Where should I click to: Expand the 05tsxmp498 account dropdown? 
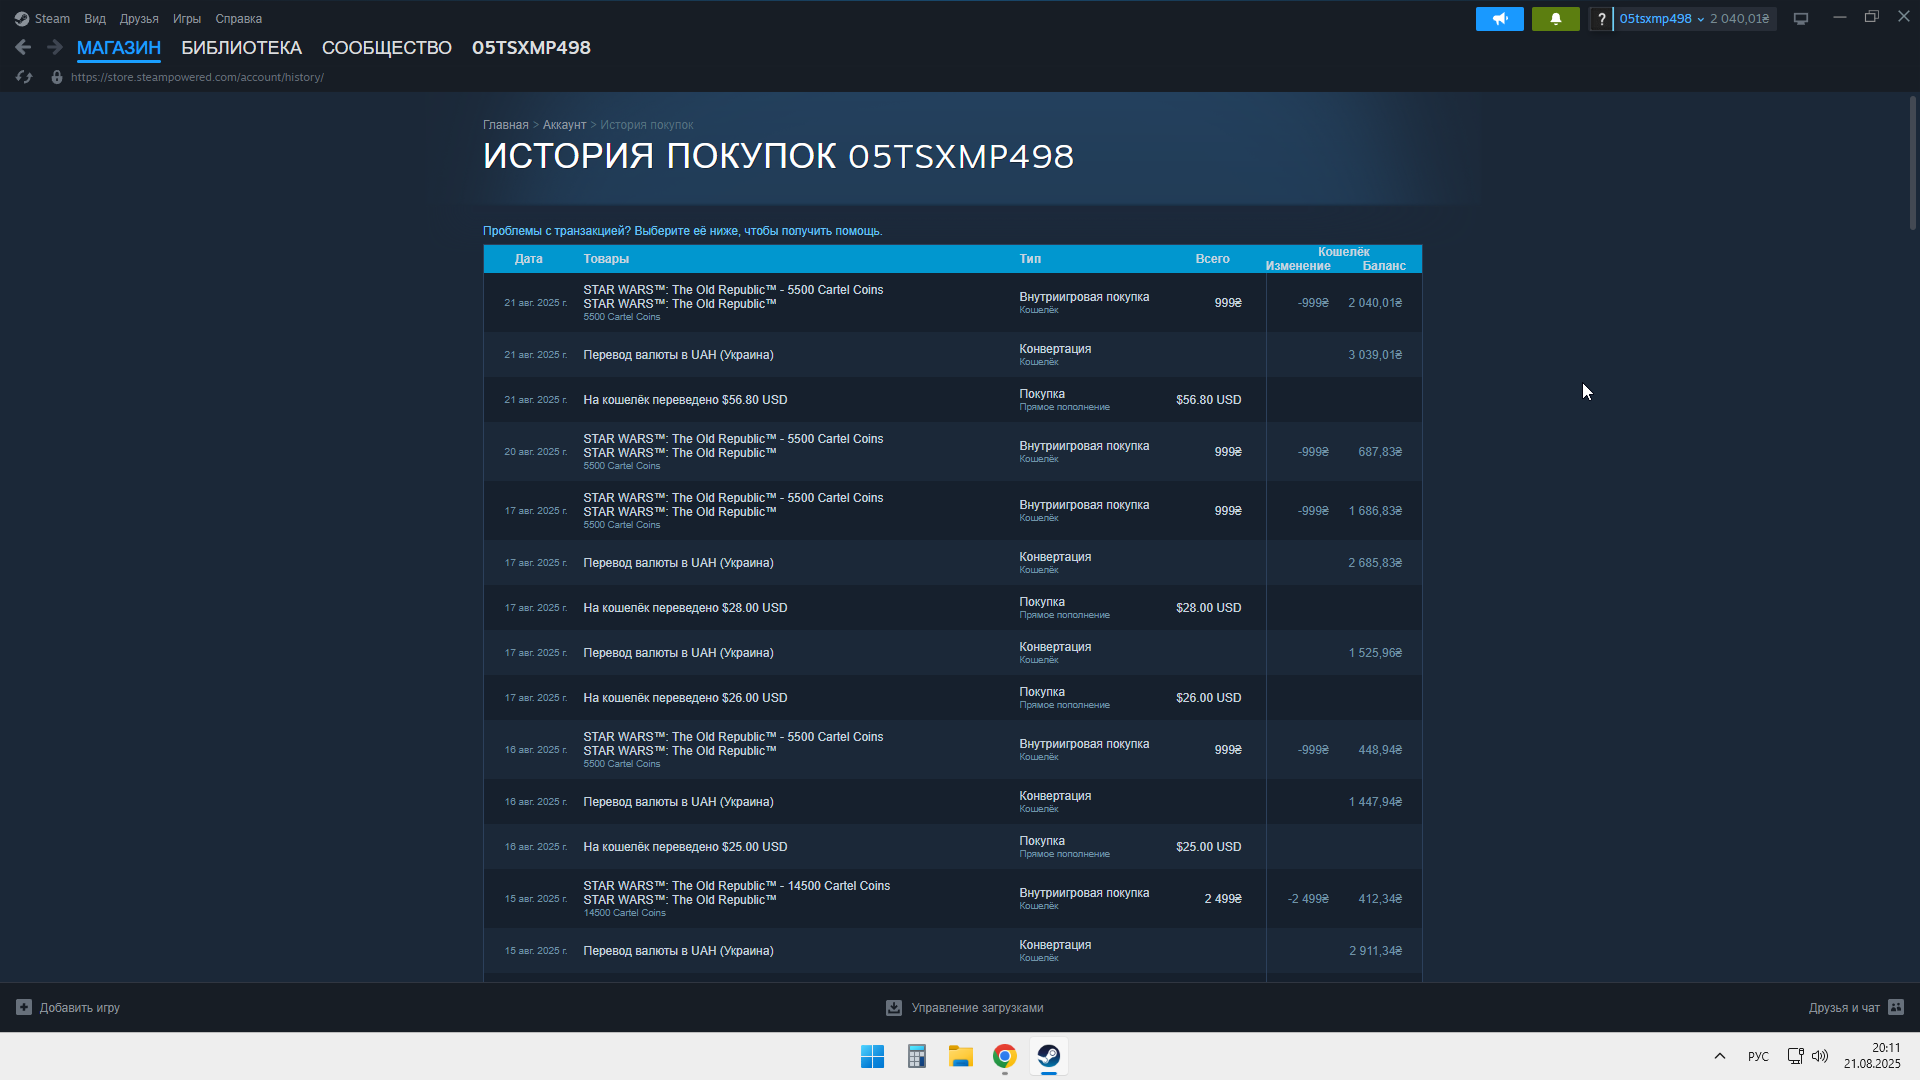[x=1661, y=19]
